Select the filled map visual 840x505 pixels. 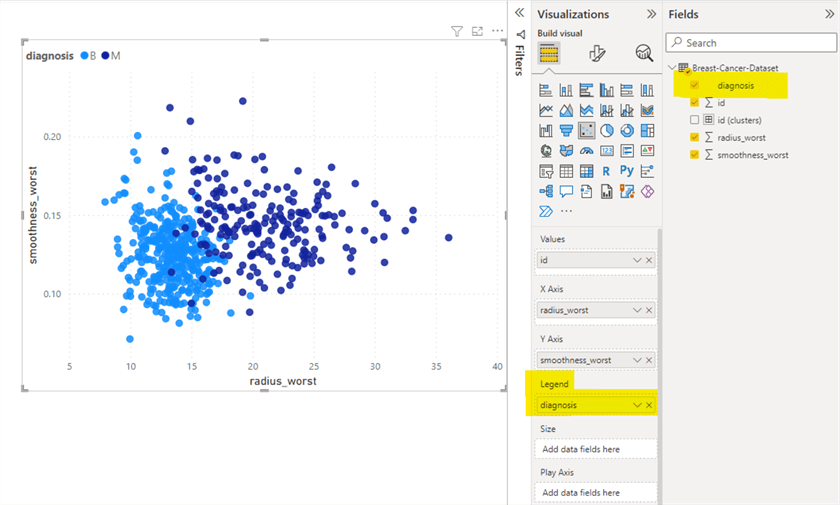(566, 151)
